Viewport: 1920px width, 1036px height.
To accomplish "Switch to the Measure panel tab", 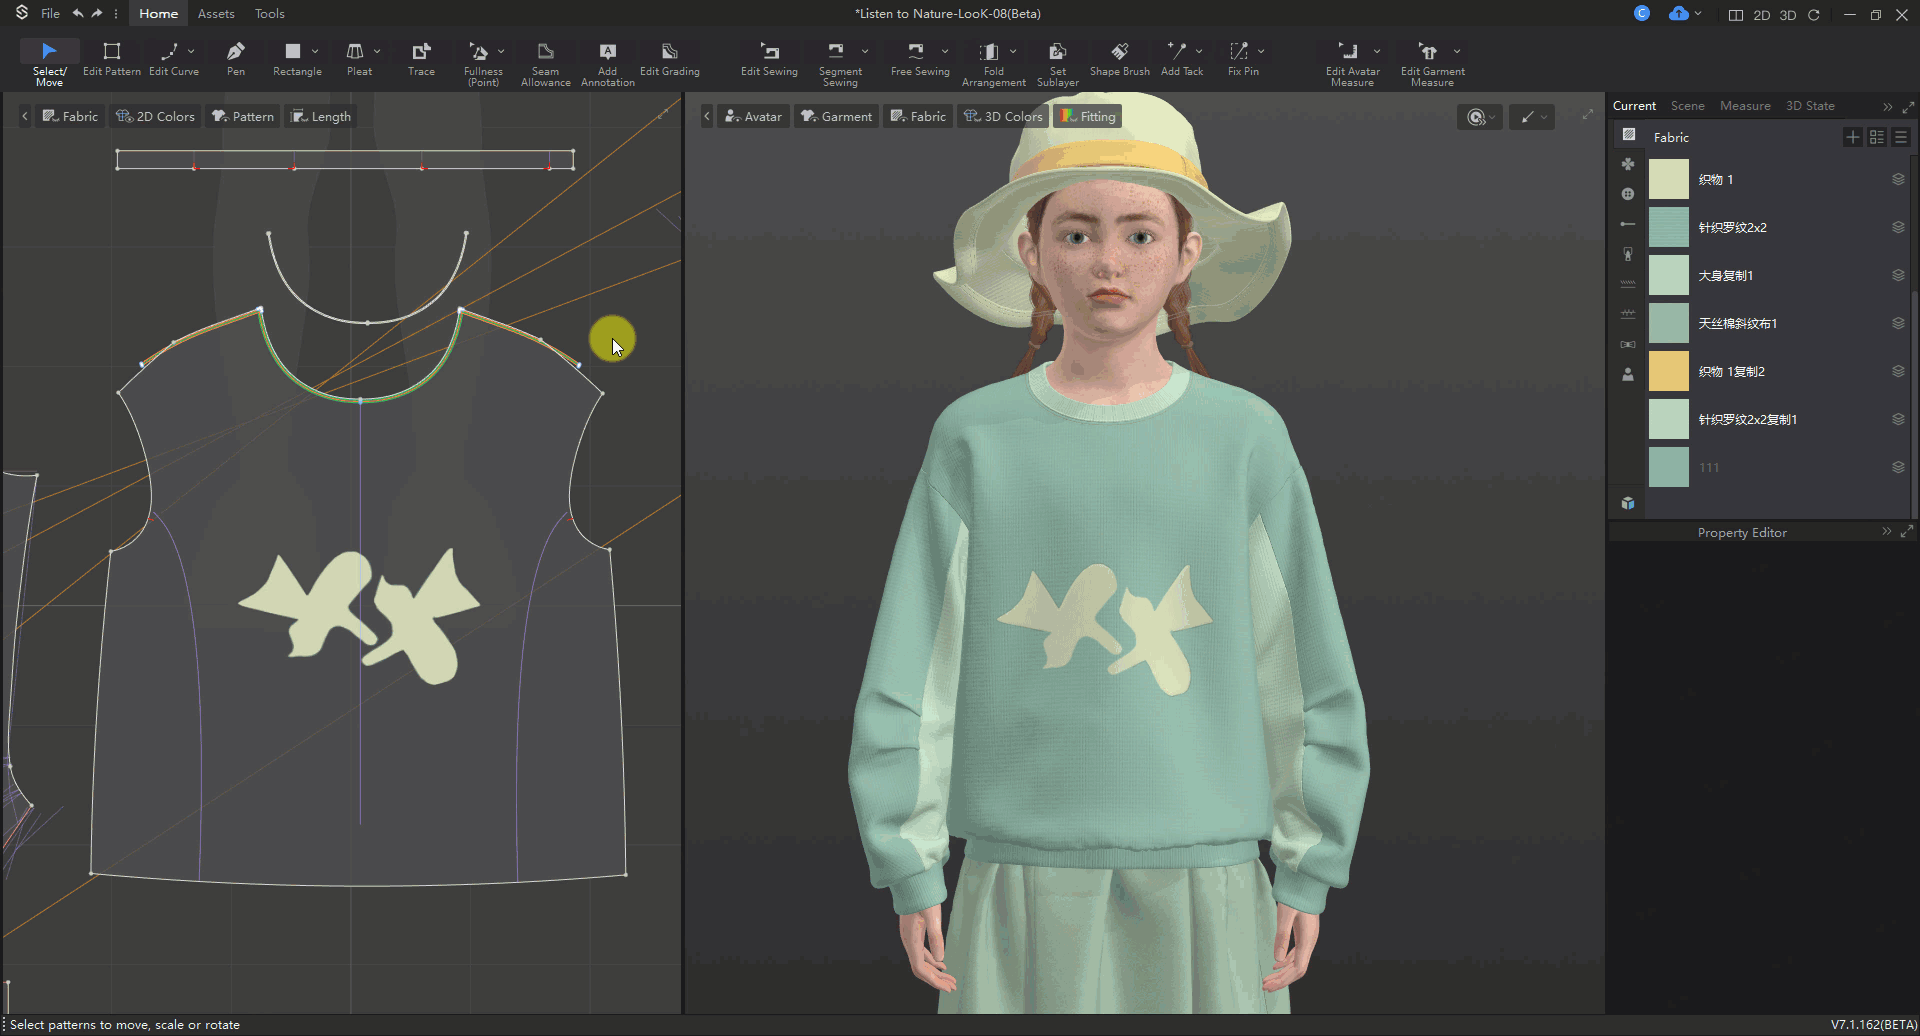I will [x=1744, y=106].
